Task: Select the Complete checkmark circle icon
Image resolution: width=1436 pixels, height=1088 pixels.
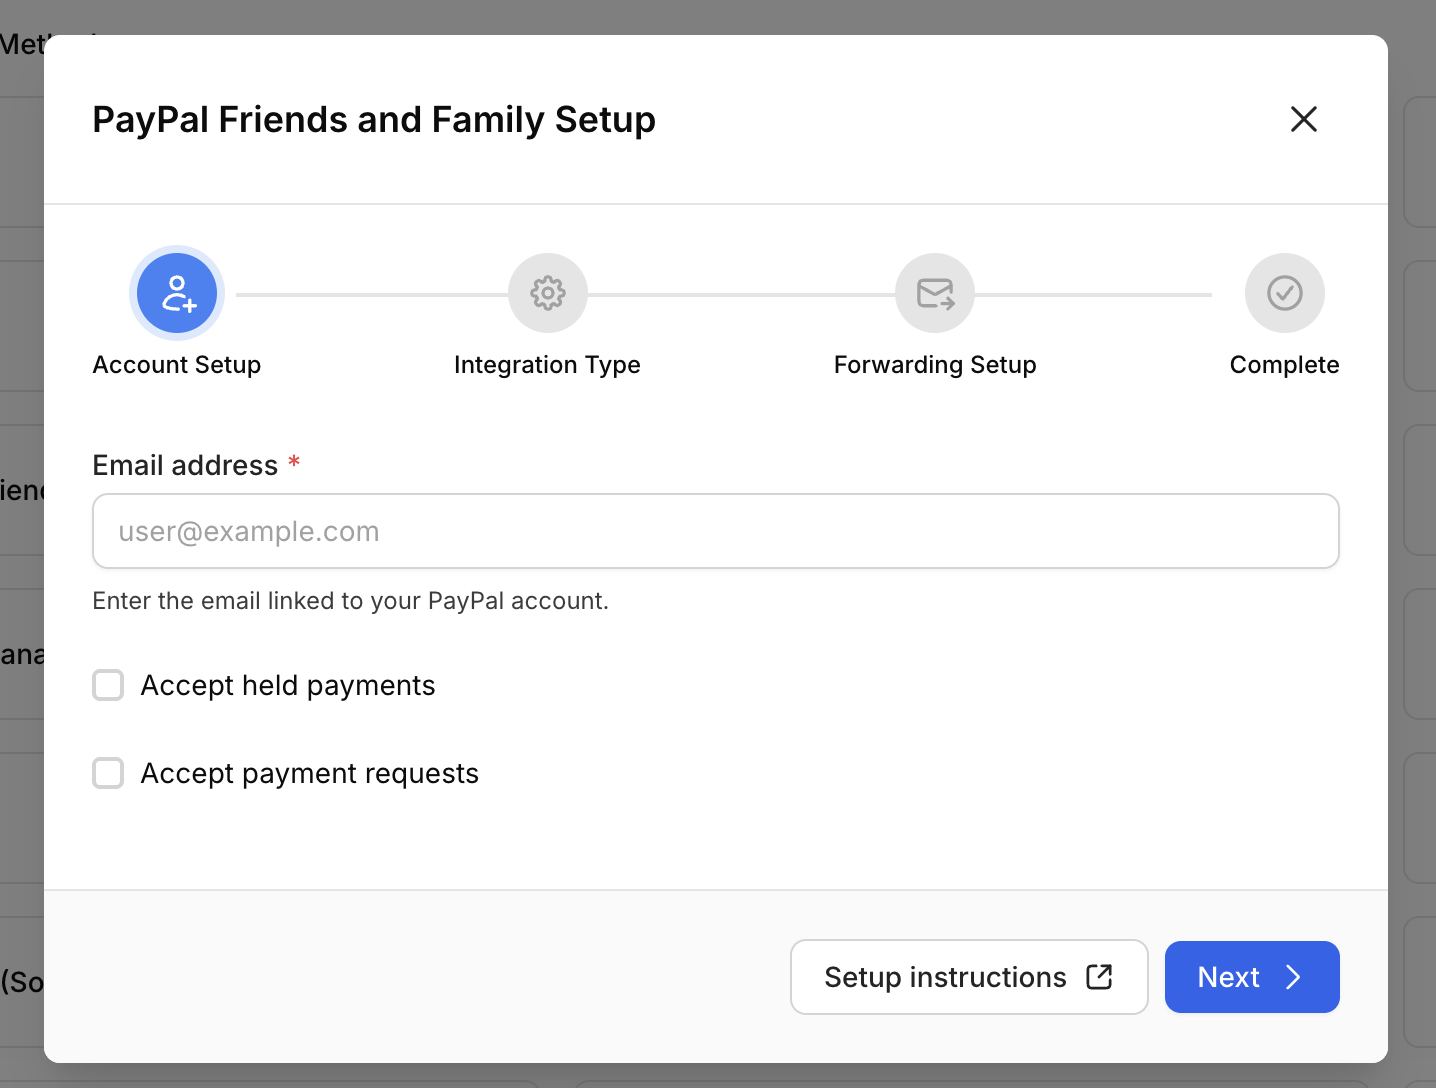Action: pos(1285,293)
